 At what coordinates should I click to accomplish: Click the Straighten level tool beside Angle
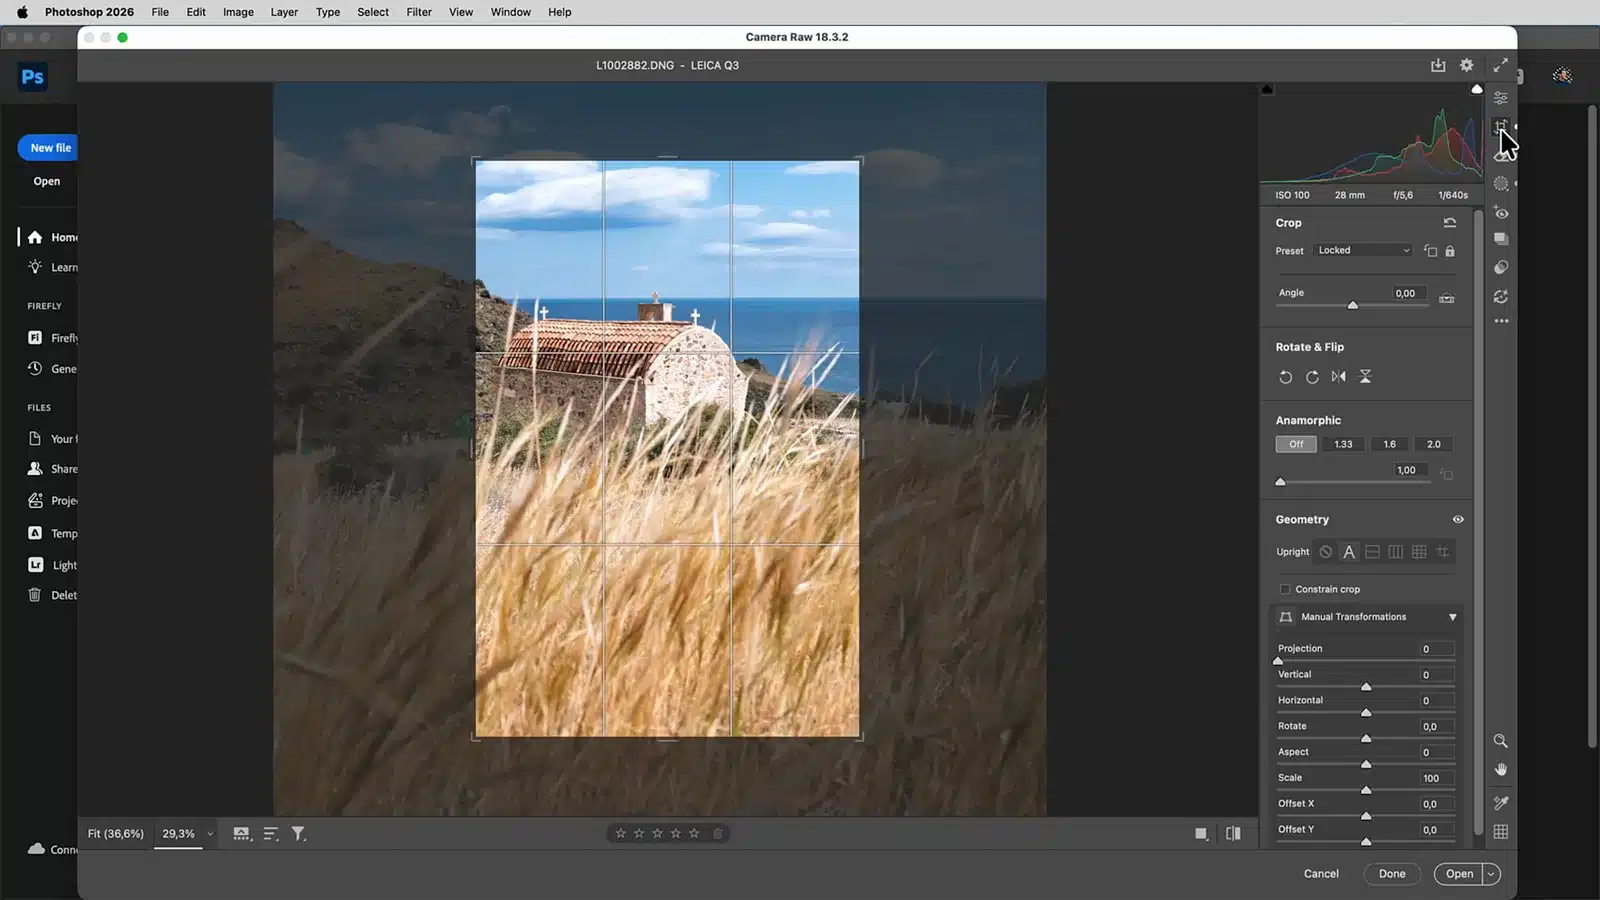coord(1446,297)
